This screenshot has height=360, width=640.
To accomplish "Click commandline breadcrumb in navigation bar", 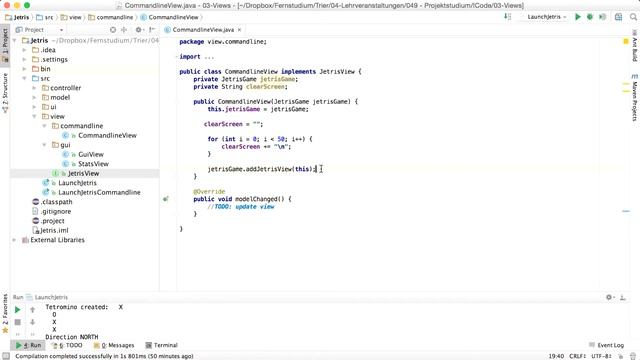I will [x=111, y=17].
